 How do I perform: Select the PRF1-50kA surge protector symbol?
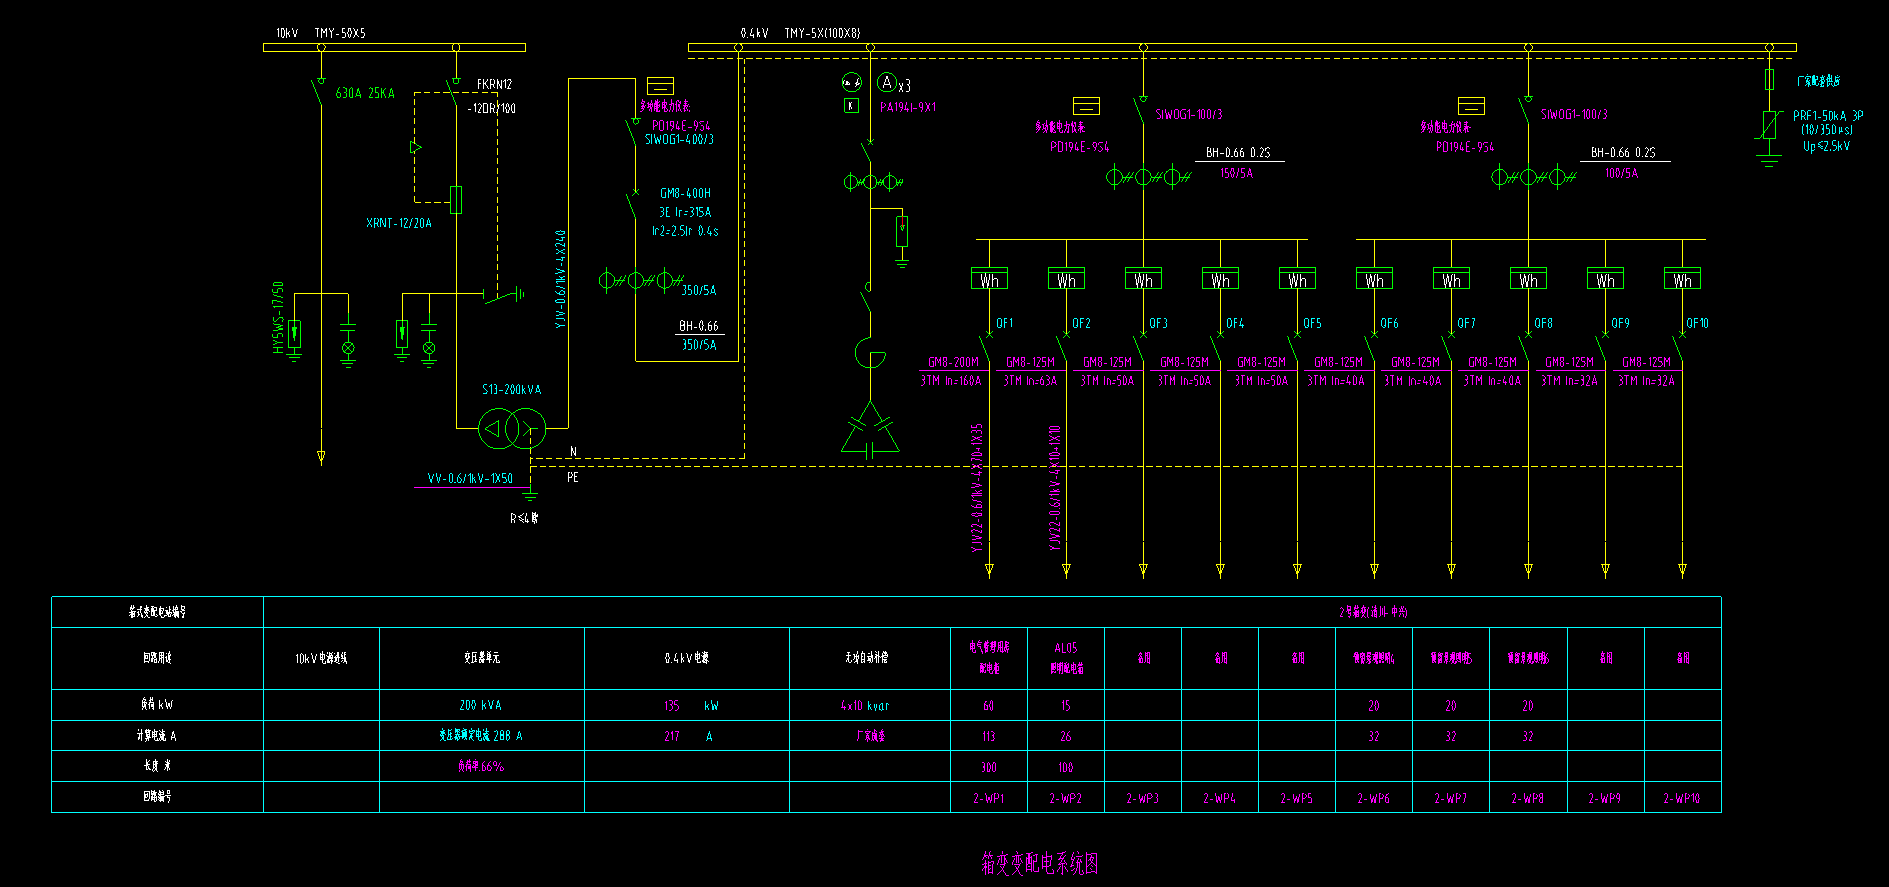(1769, 125)
